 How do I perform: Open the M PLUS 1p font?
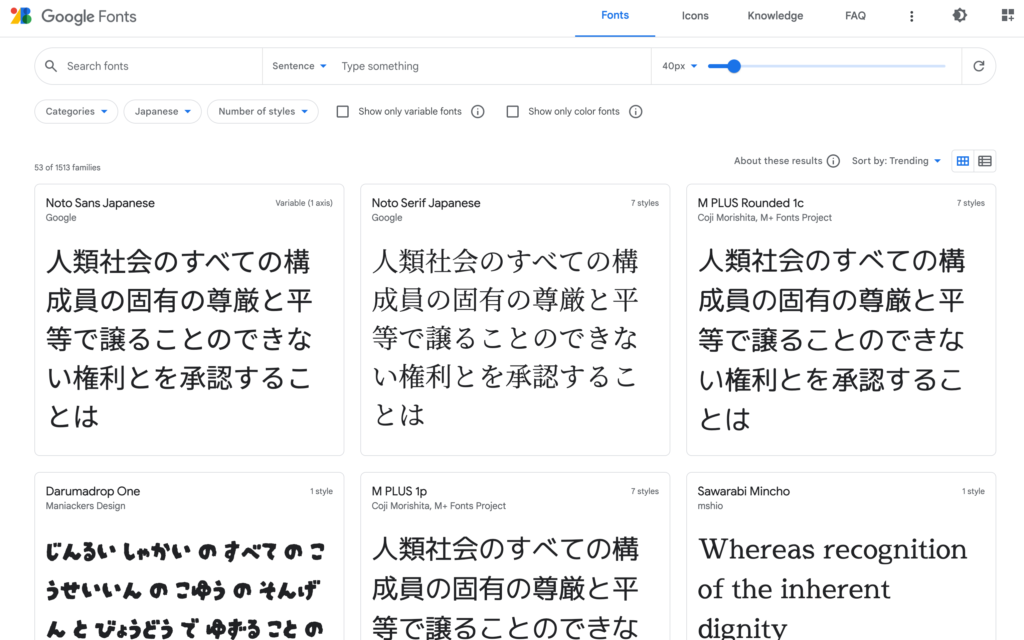[x=399, y=491]
